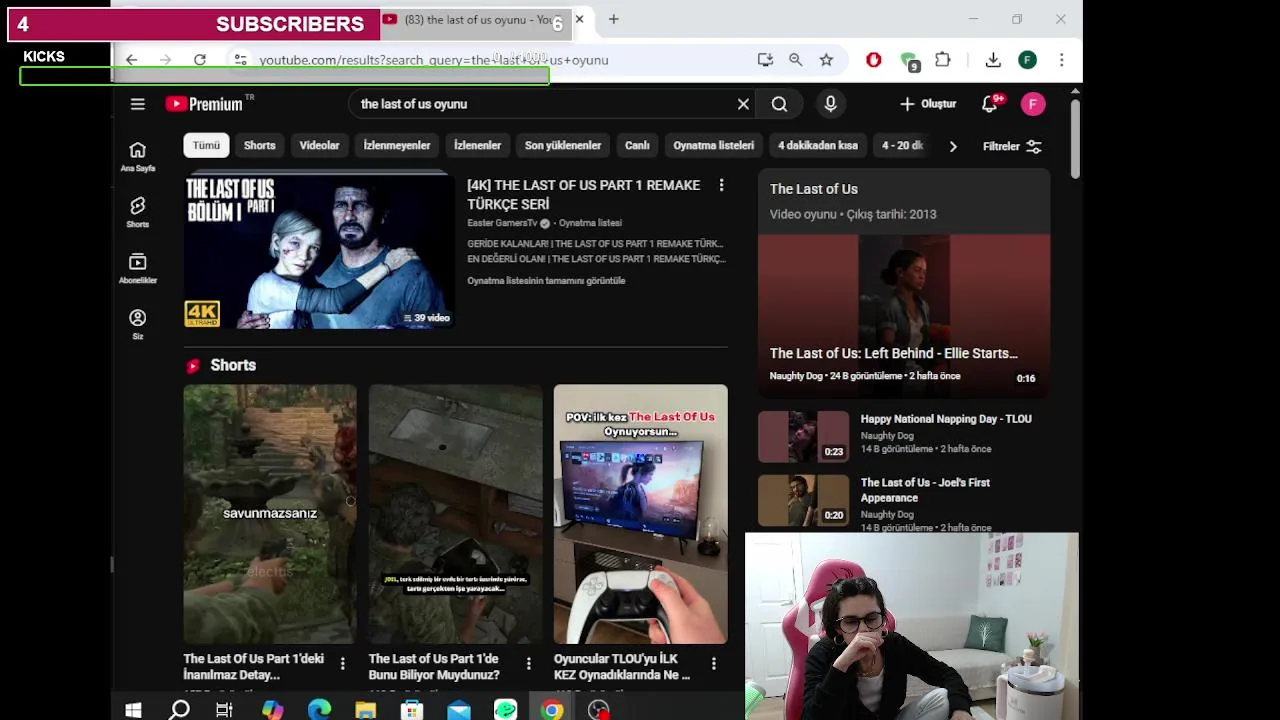Screen dimensions: 1280x720
Task: Open the Siz profile sidebar item
Action: pos(138,324)
